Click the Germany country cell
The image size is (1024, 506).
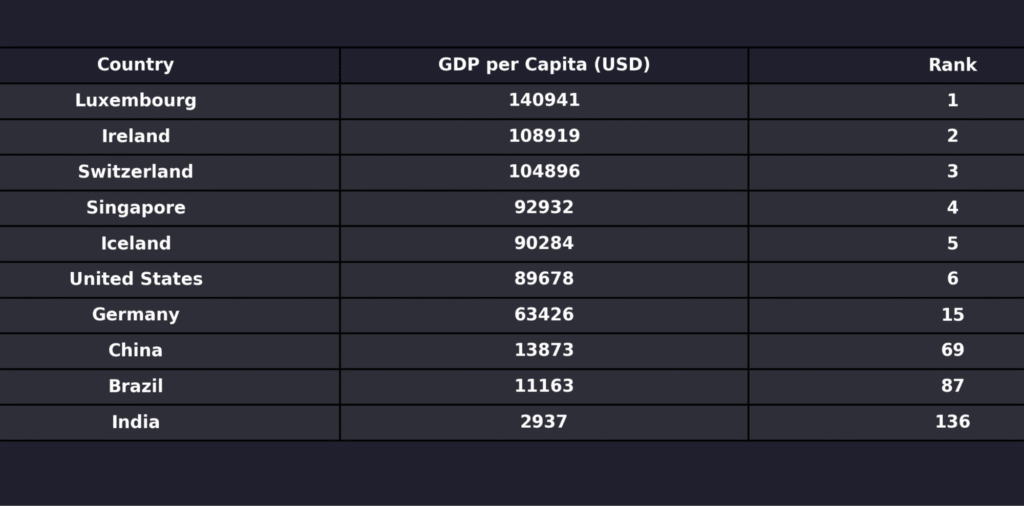(135, 315)
